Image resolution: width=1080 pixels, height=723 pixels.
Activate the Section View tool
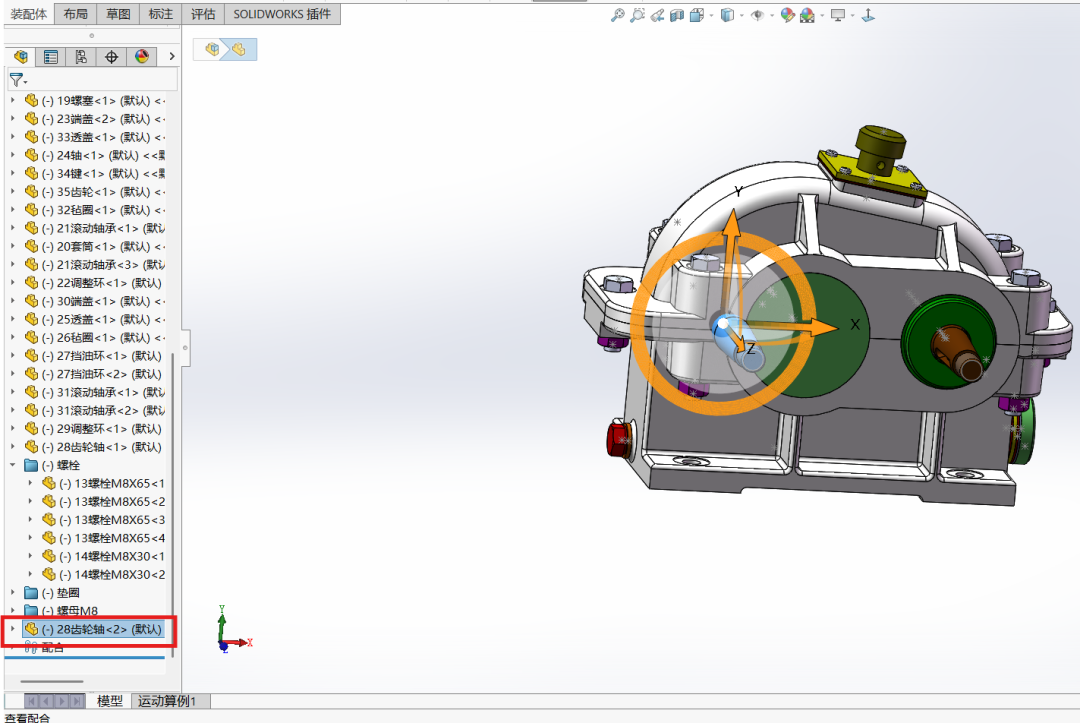point(677,15)
